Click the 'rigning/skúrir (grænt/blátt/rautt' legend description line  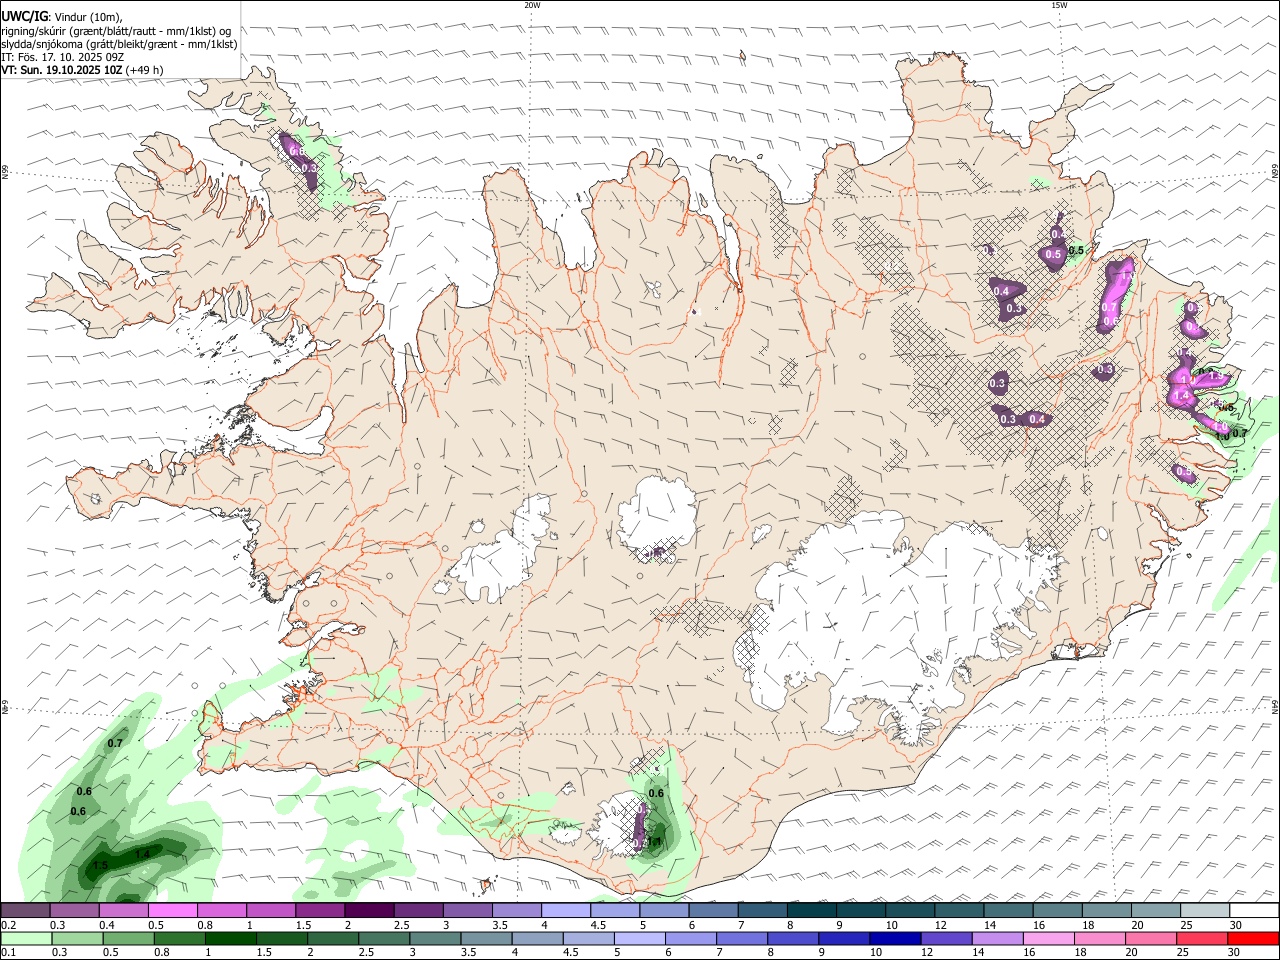point(116,31)
